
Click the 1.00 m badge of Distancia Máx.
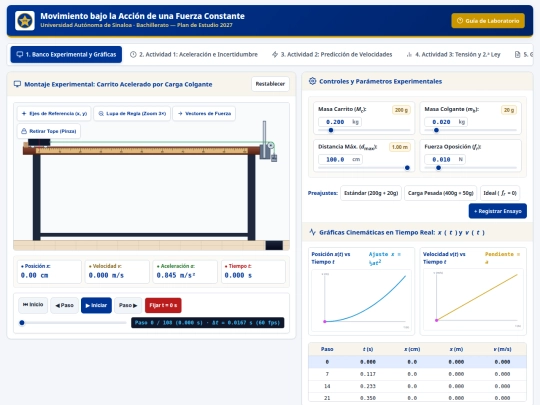[399, 147]
